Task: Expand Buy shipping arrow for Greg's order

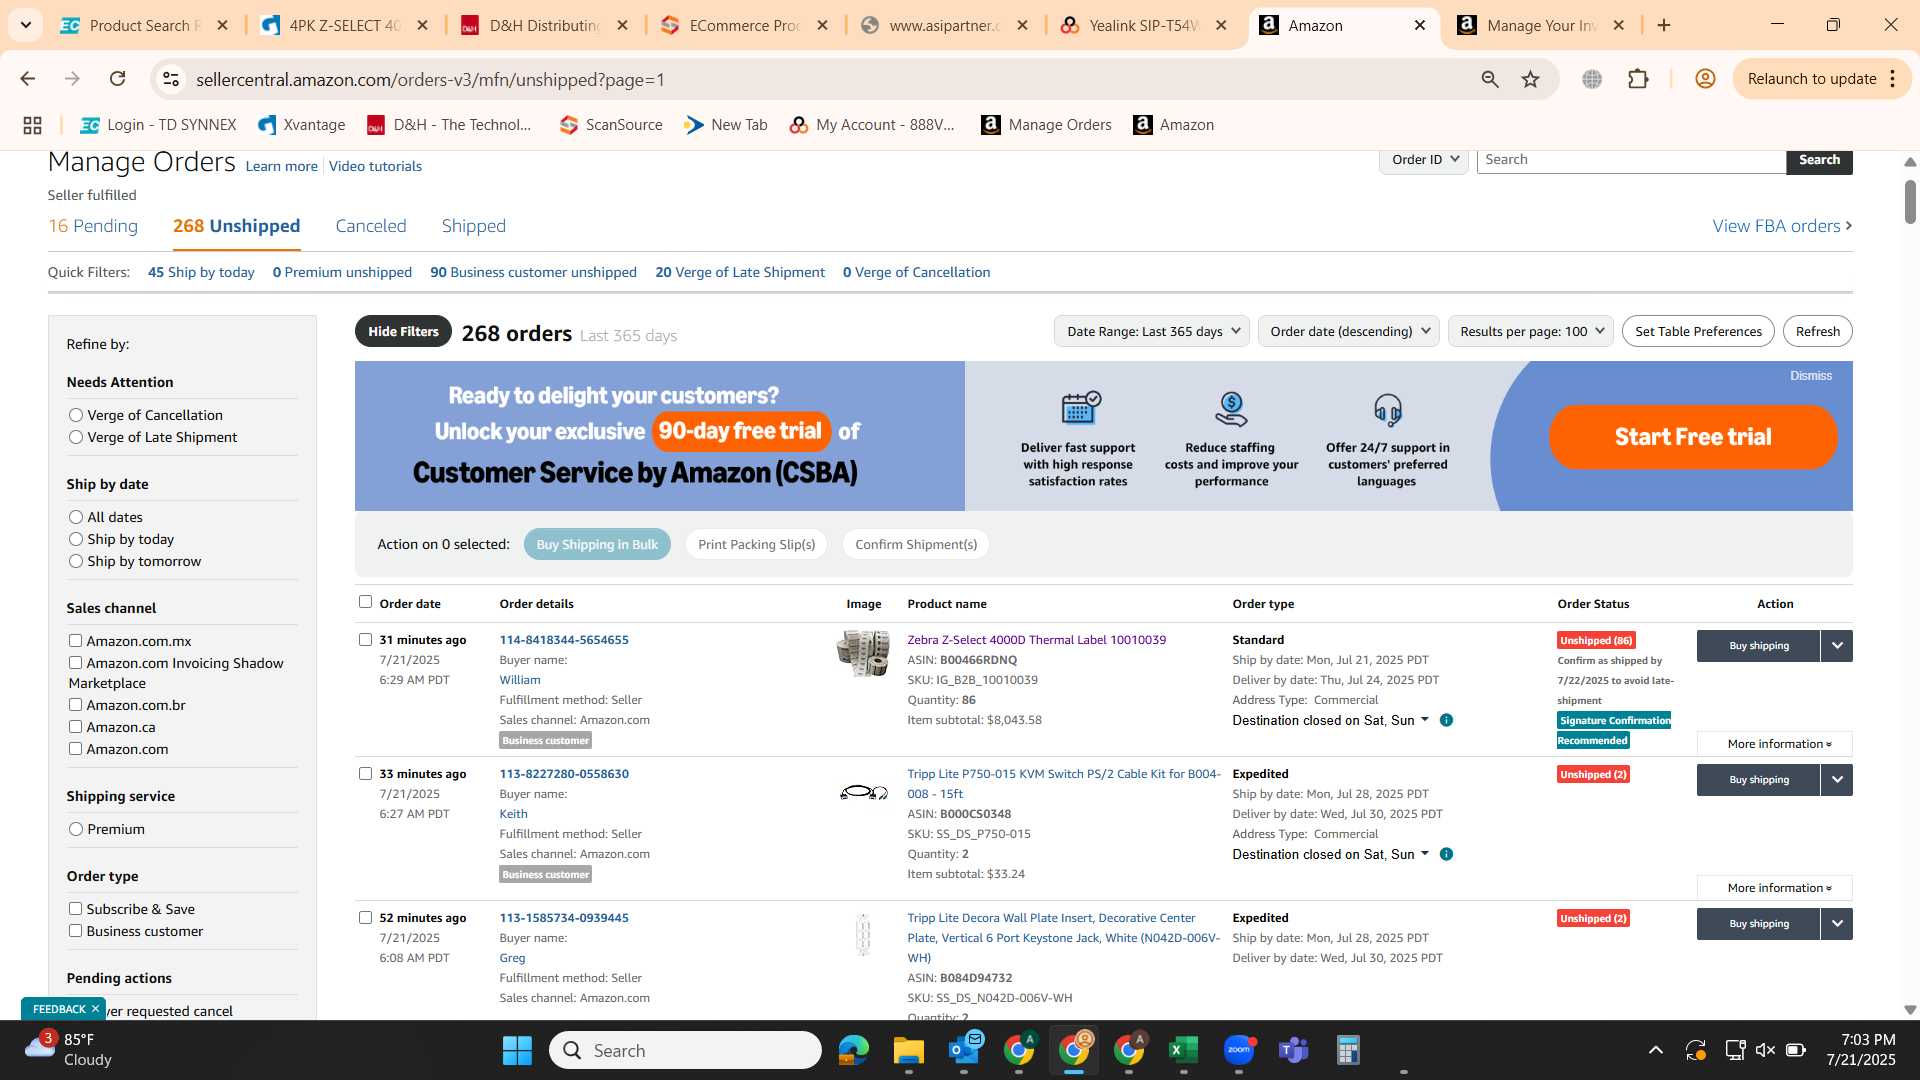Action: [1837, 924]
